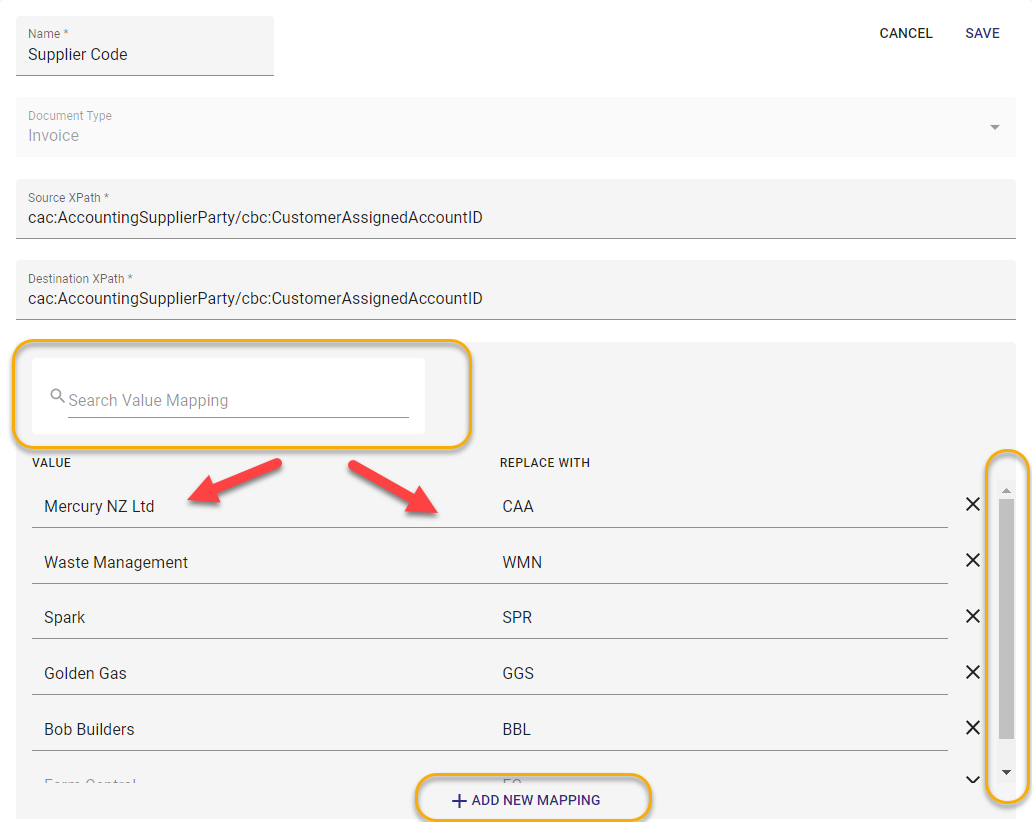
Task: Edit the Name field Supplier Code
Action: click(x=145, y=55)
